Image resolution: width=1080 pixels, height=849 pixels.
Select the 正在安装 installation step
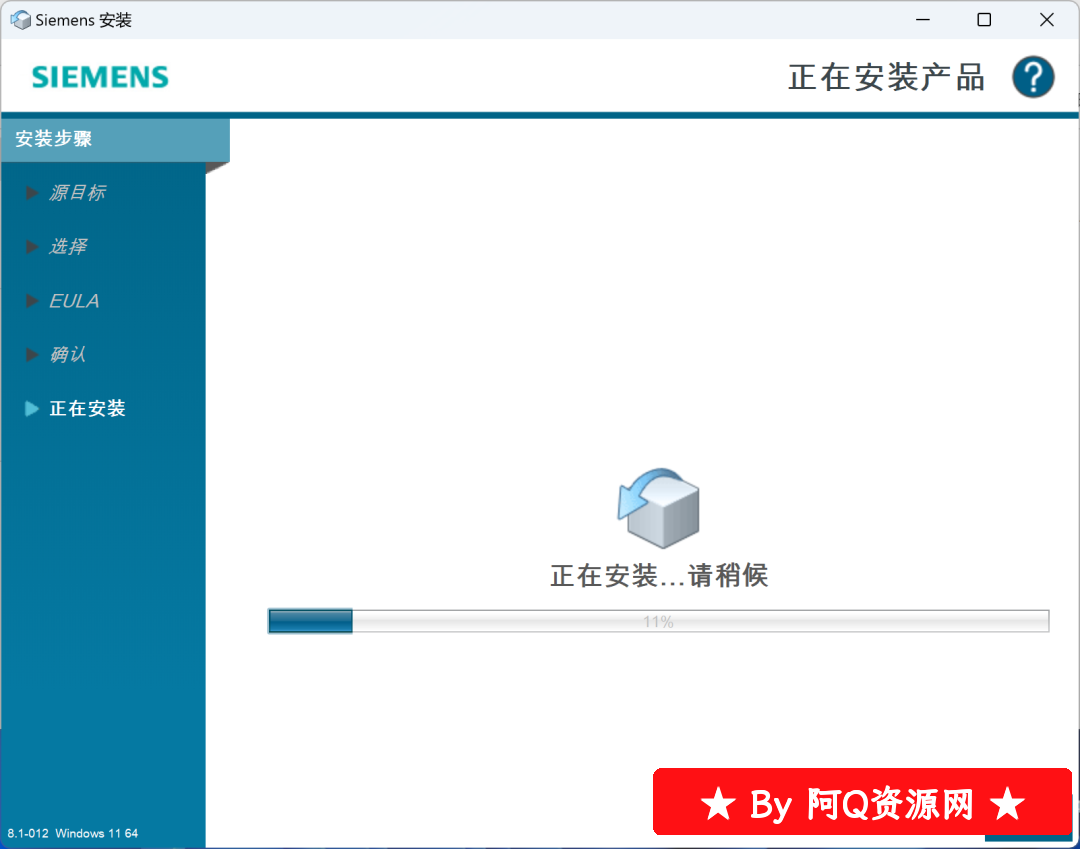point(87,408)
